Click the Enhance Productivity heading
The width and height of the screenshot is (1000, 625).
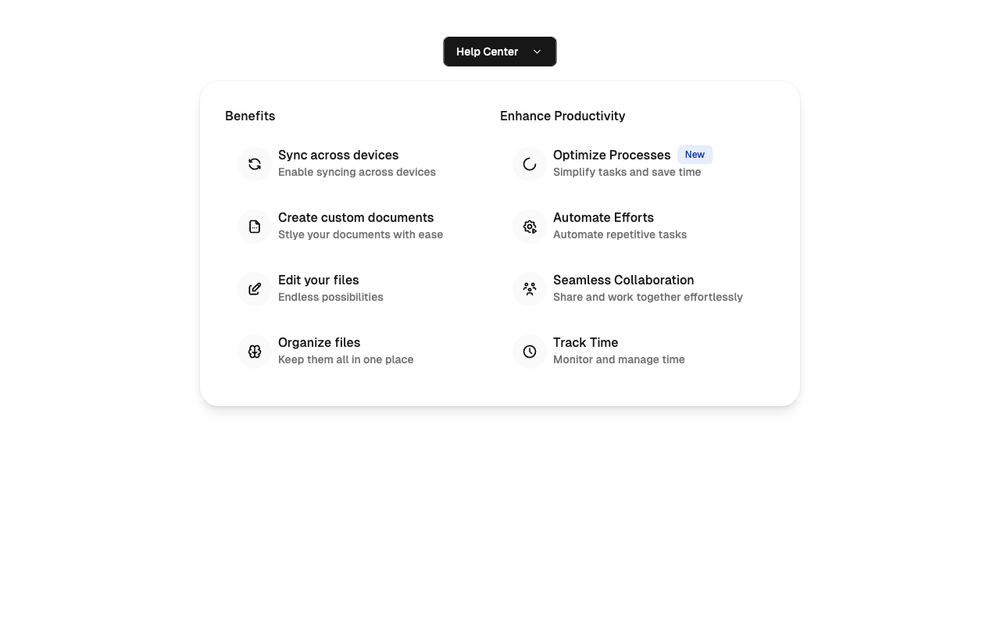[562, 116]
